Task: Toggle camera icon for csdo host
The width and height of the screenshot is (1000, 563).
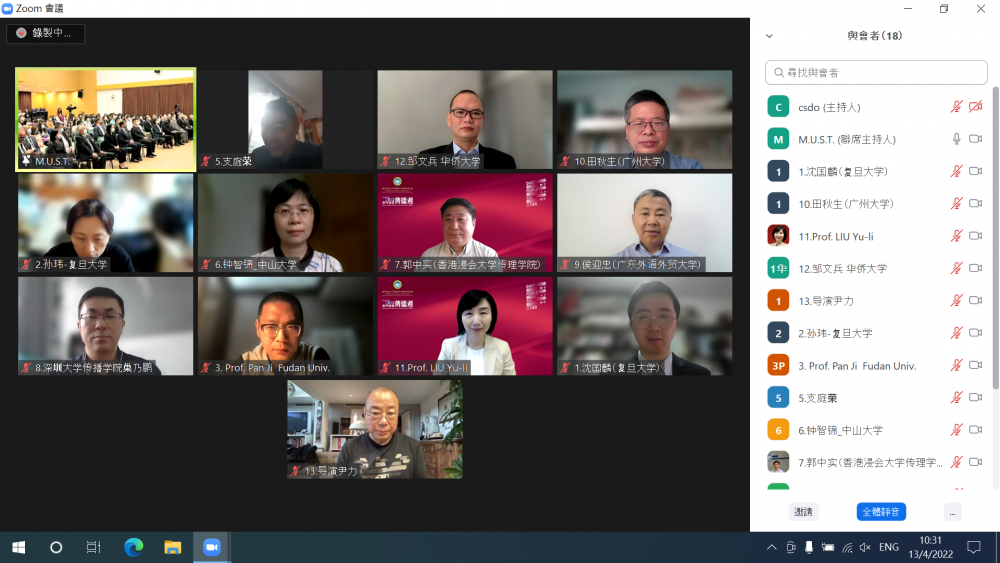Action: pos(975,106)
